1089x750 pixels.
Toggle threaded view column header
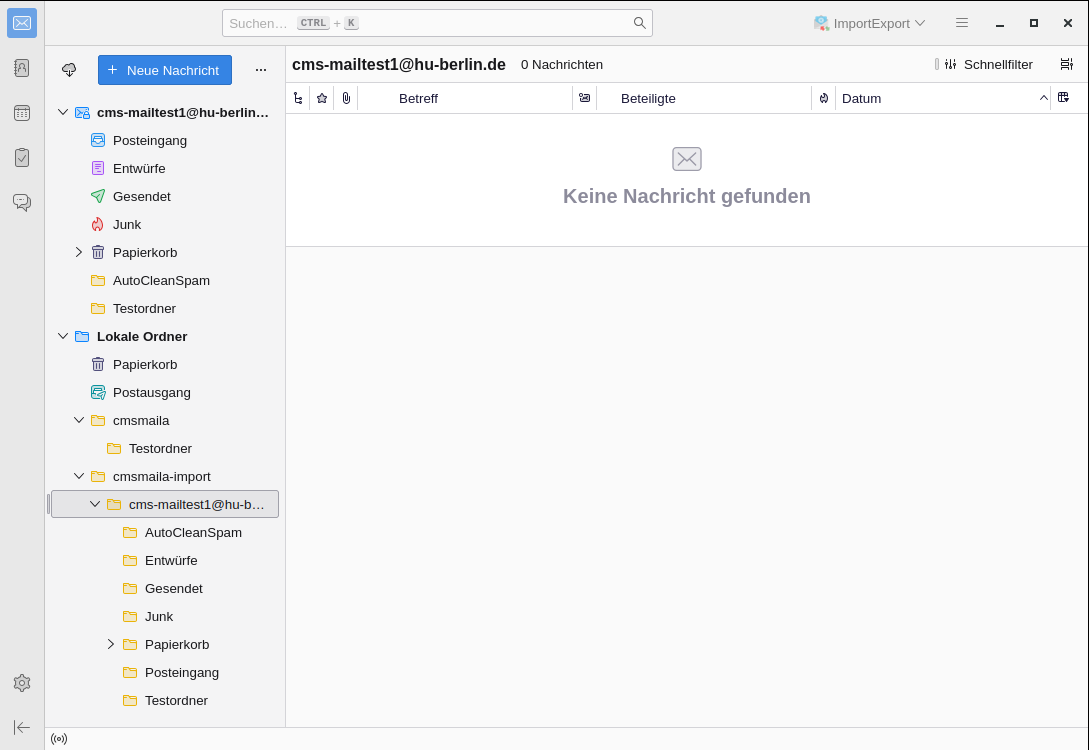point(298,98)
